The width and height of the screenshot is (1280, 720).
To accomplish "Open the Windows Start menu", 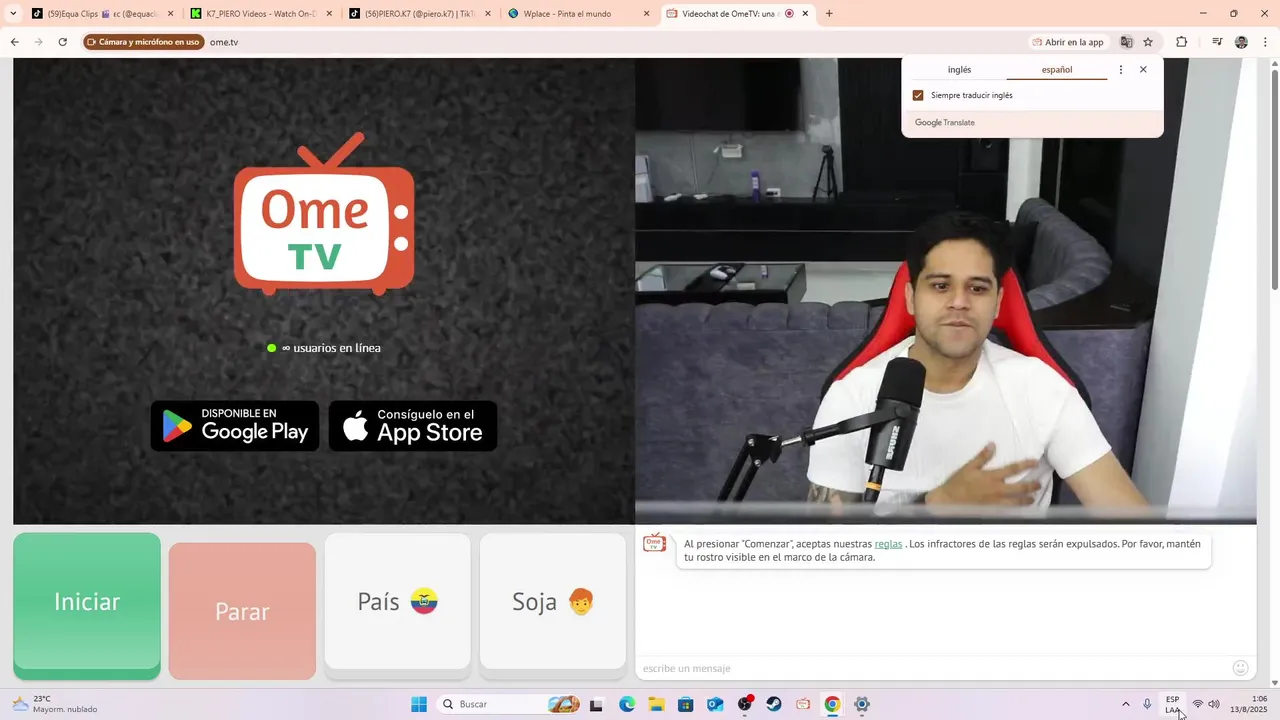I will (419, 704).
